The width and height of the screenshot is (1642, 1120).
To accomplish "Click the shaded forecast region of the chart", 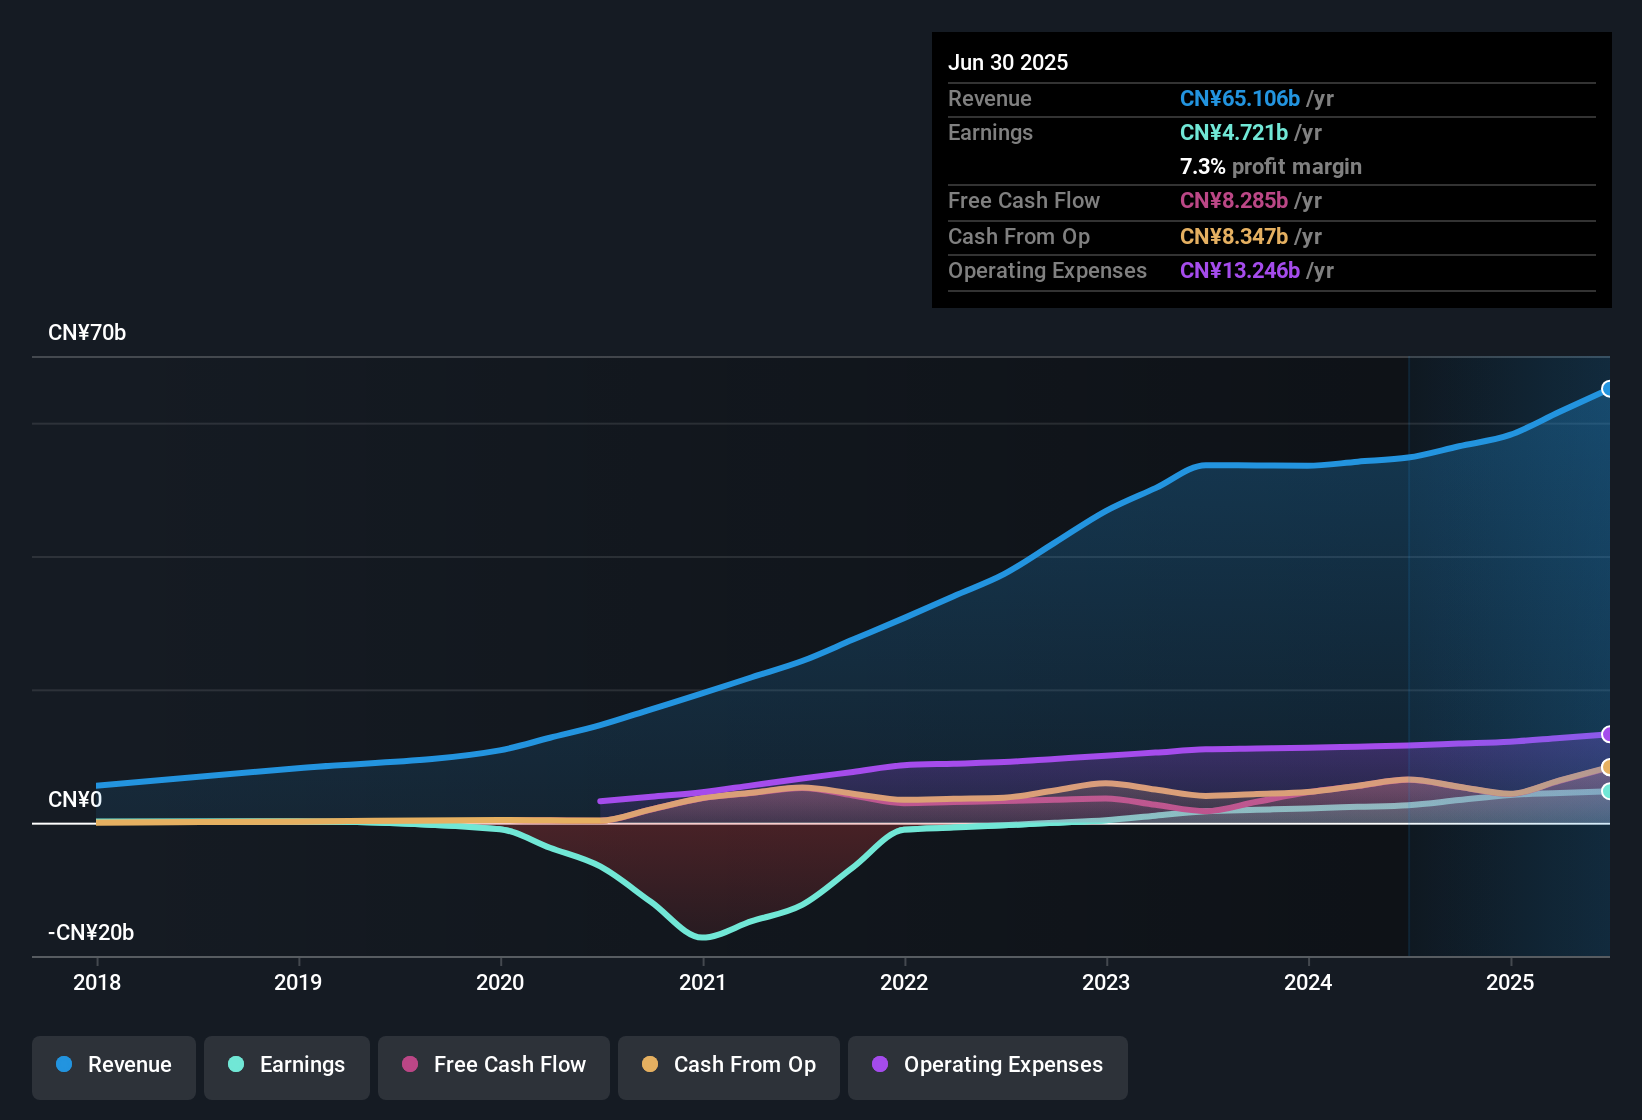I will (1500, 600).
